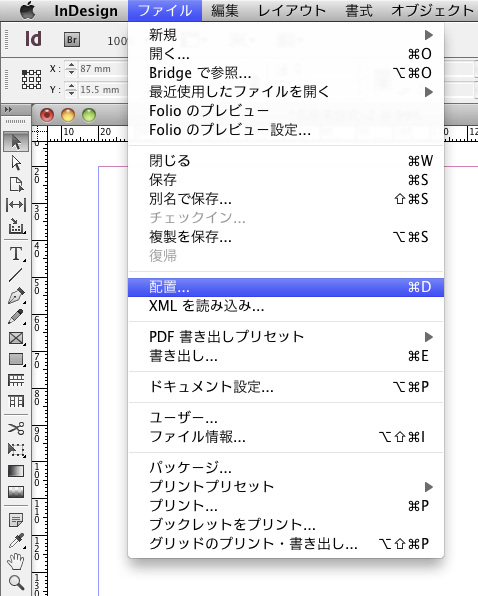Image resolution: width=478 pixels, height=596 pixels.
Task: Choose the reference point locator grid
Action: (x=31, y=79)
